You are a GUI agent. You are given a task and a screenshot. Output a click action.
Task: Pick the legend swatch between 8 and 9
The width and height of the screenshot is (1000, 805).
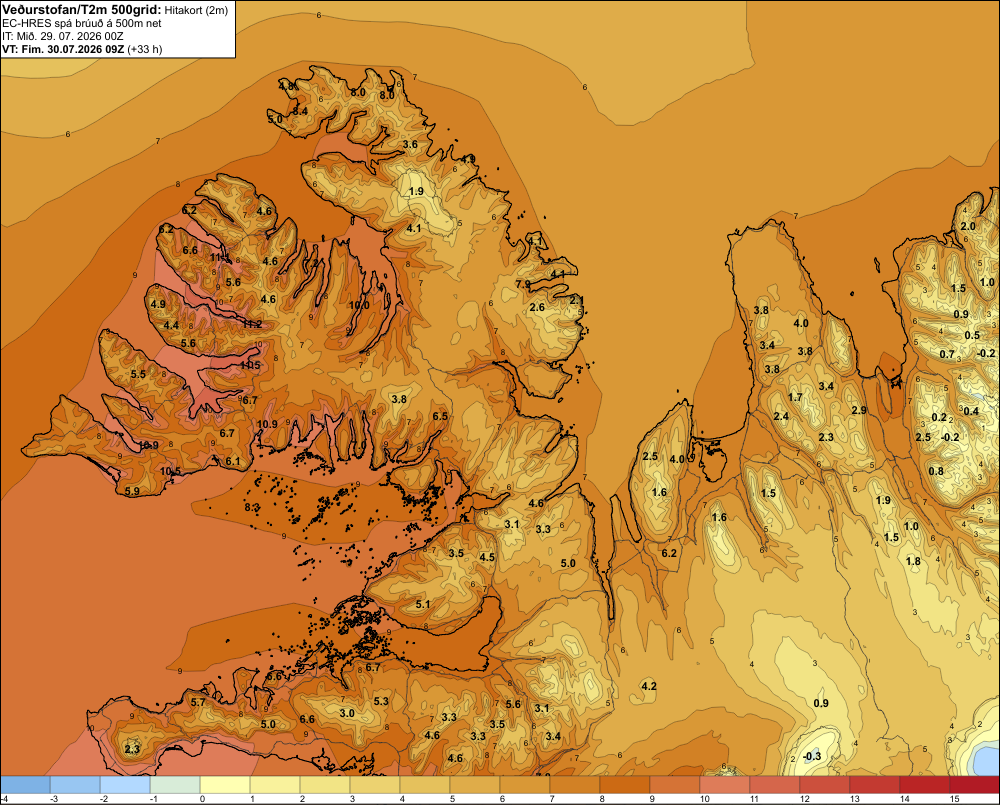(x=625, y=784)
